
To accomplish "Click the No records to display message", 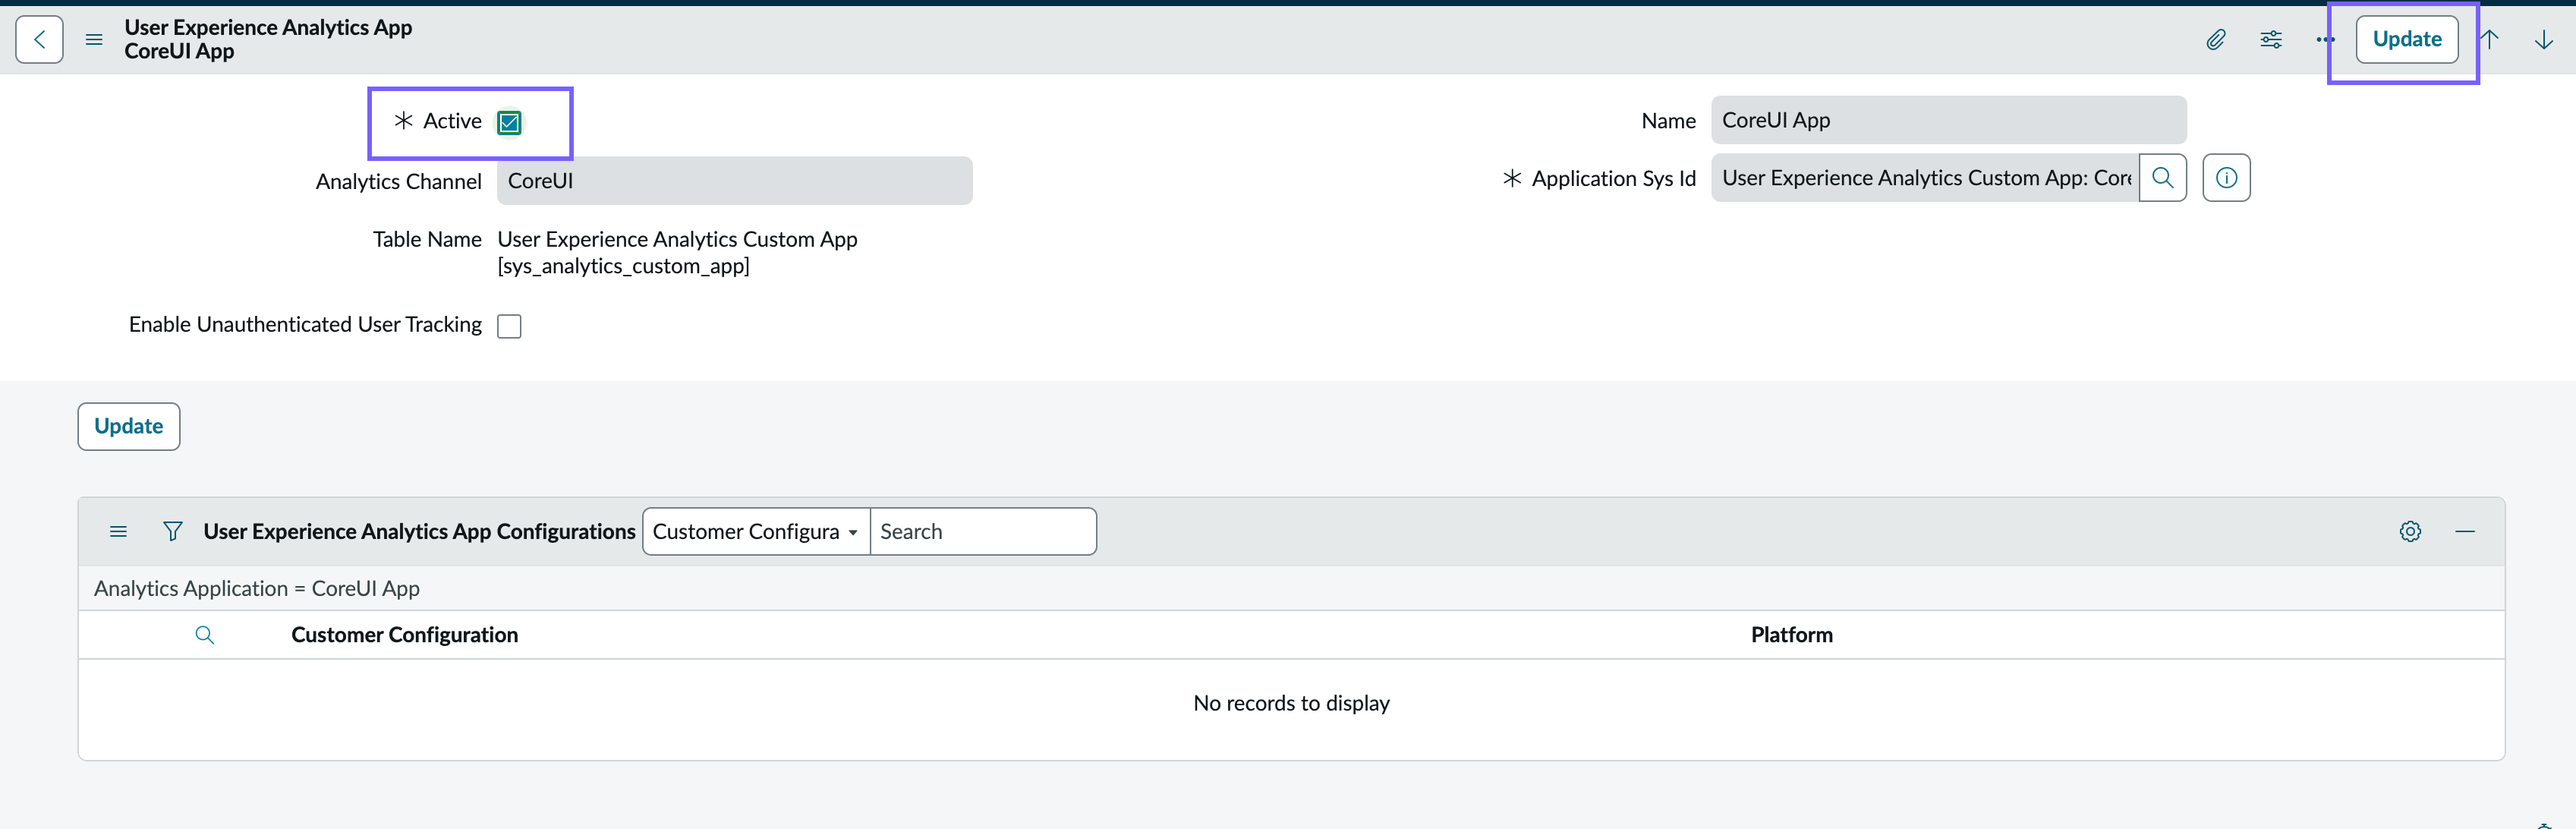I will tap(1291, 704).
